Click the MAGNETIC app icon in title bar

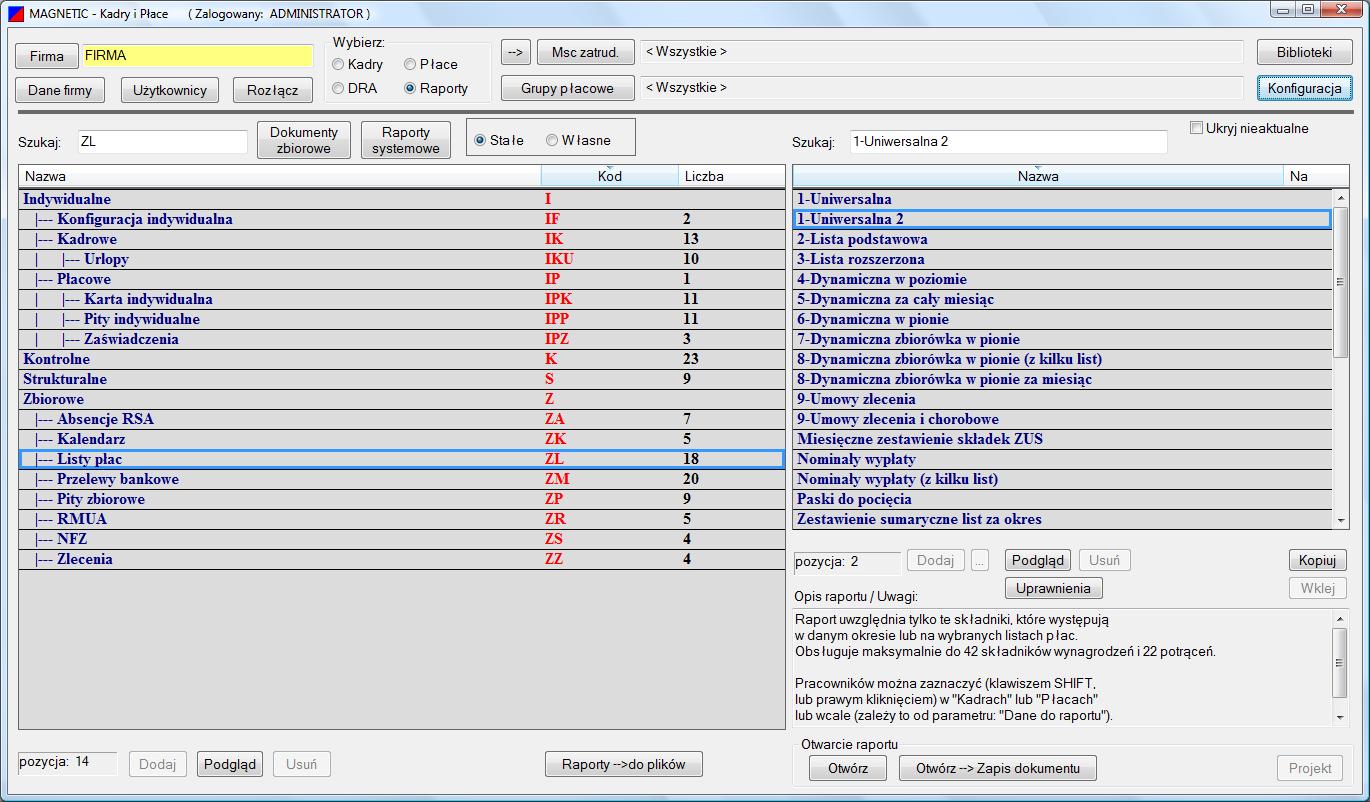(15, 14)
